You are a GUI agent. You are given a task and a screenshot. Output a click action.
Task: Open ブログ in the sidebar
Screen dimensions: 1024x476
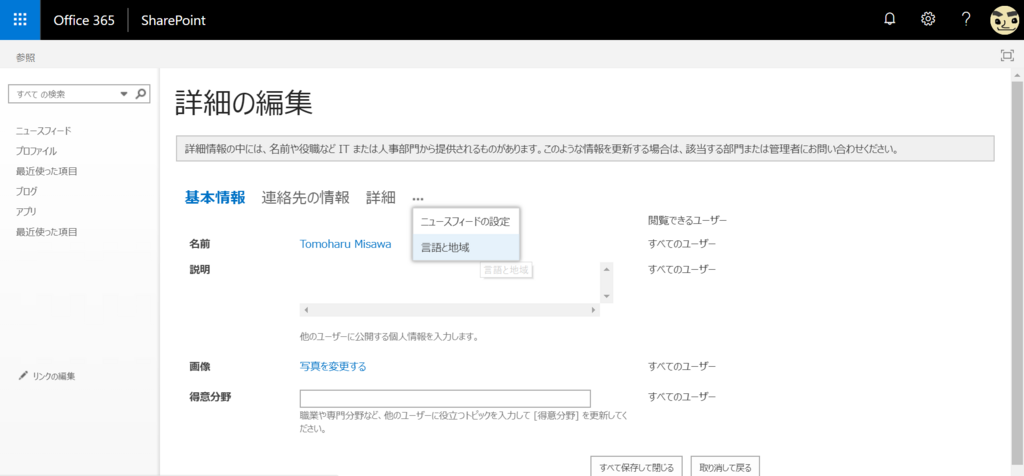(27, 191)
